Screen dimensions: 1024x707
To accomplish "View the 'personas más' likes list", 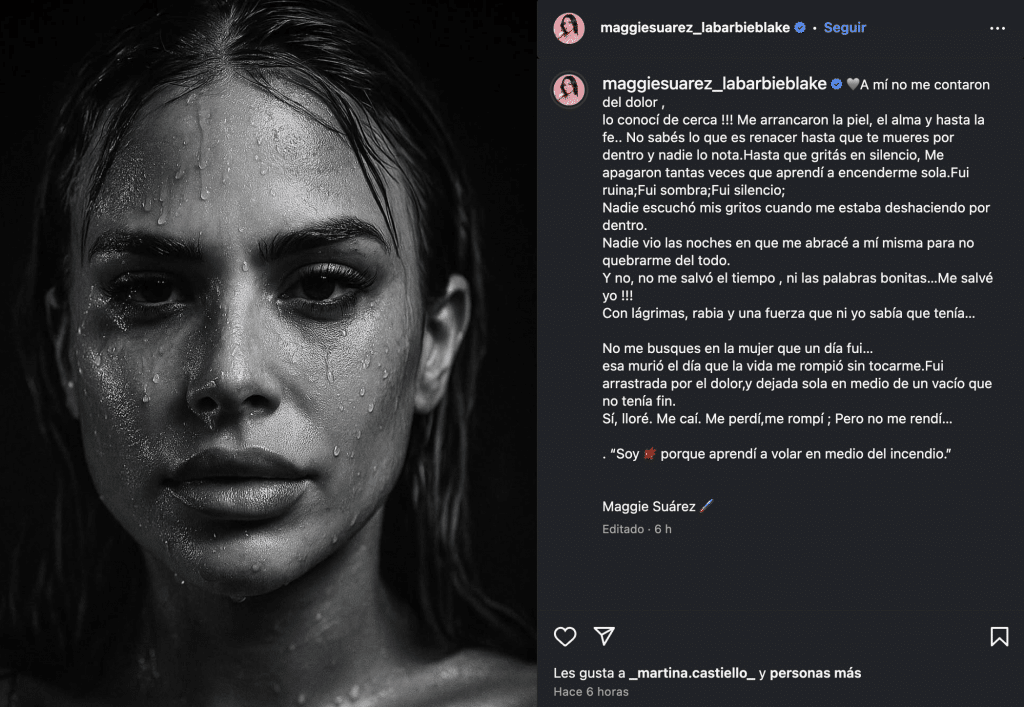I will tap(815, 672).
